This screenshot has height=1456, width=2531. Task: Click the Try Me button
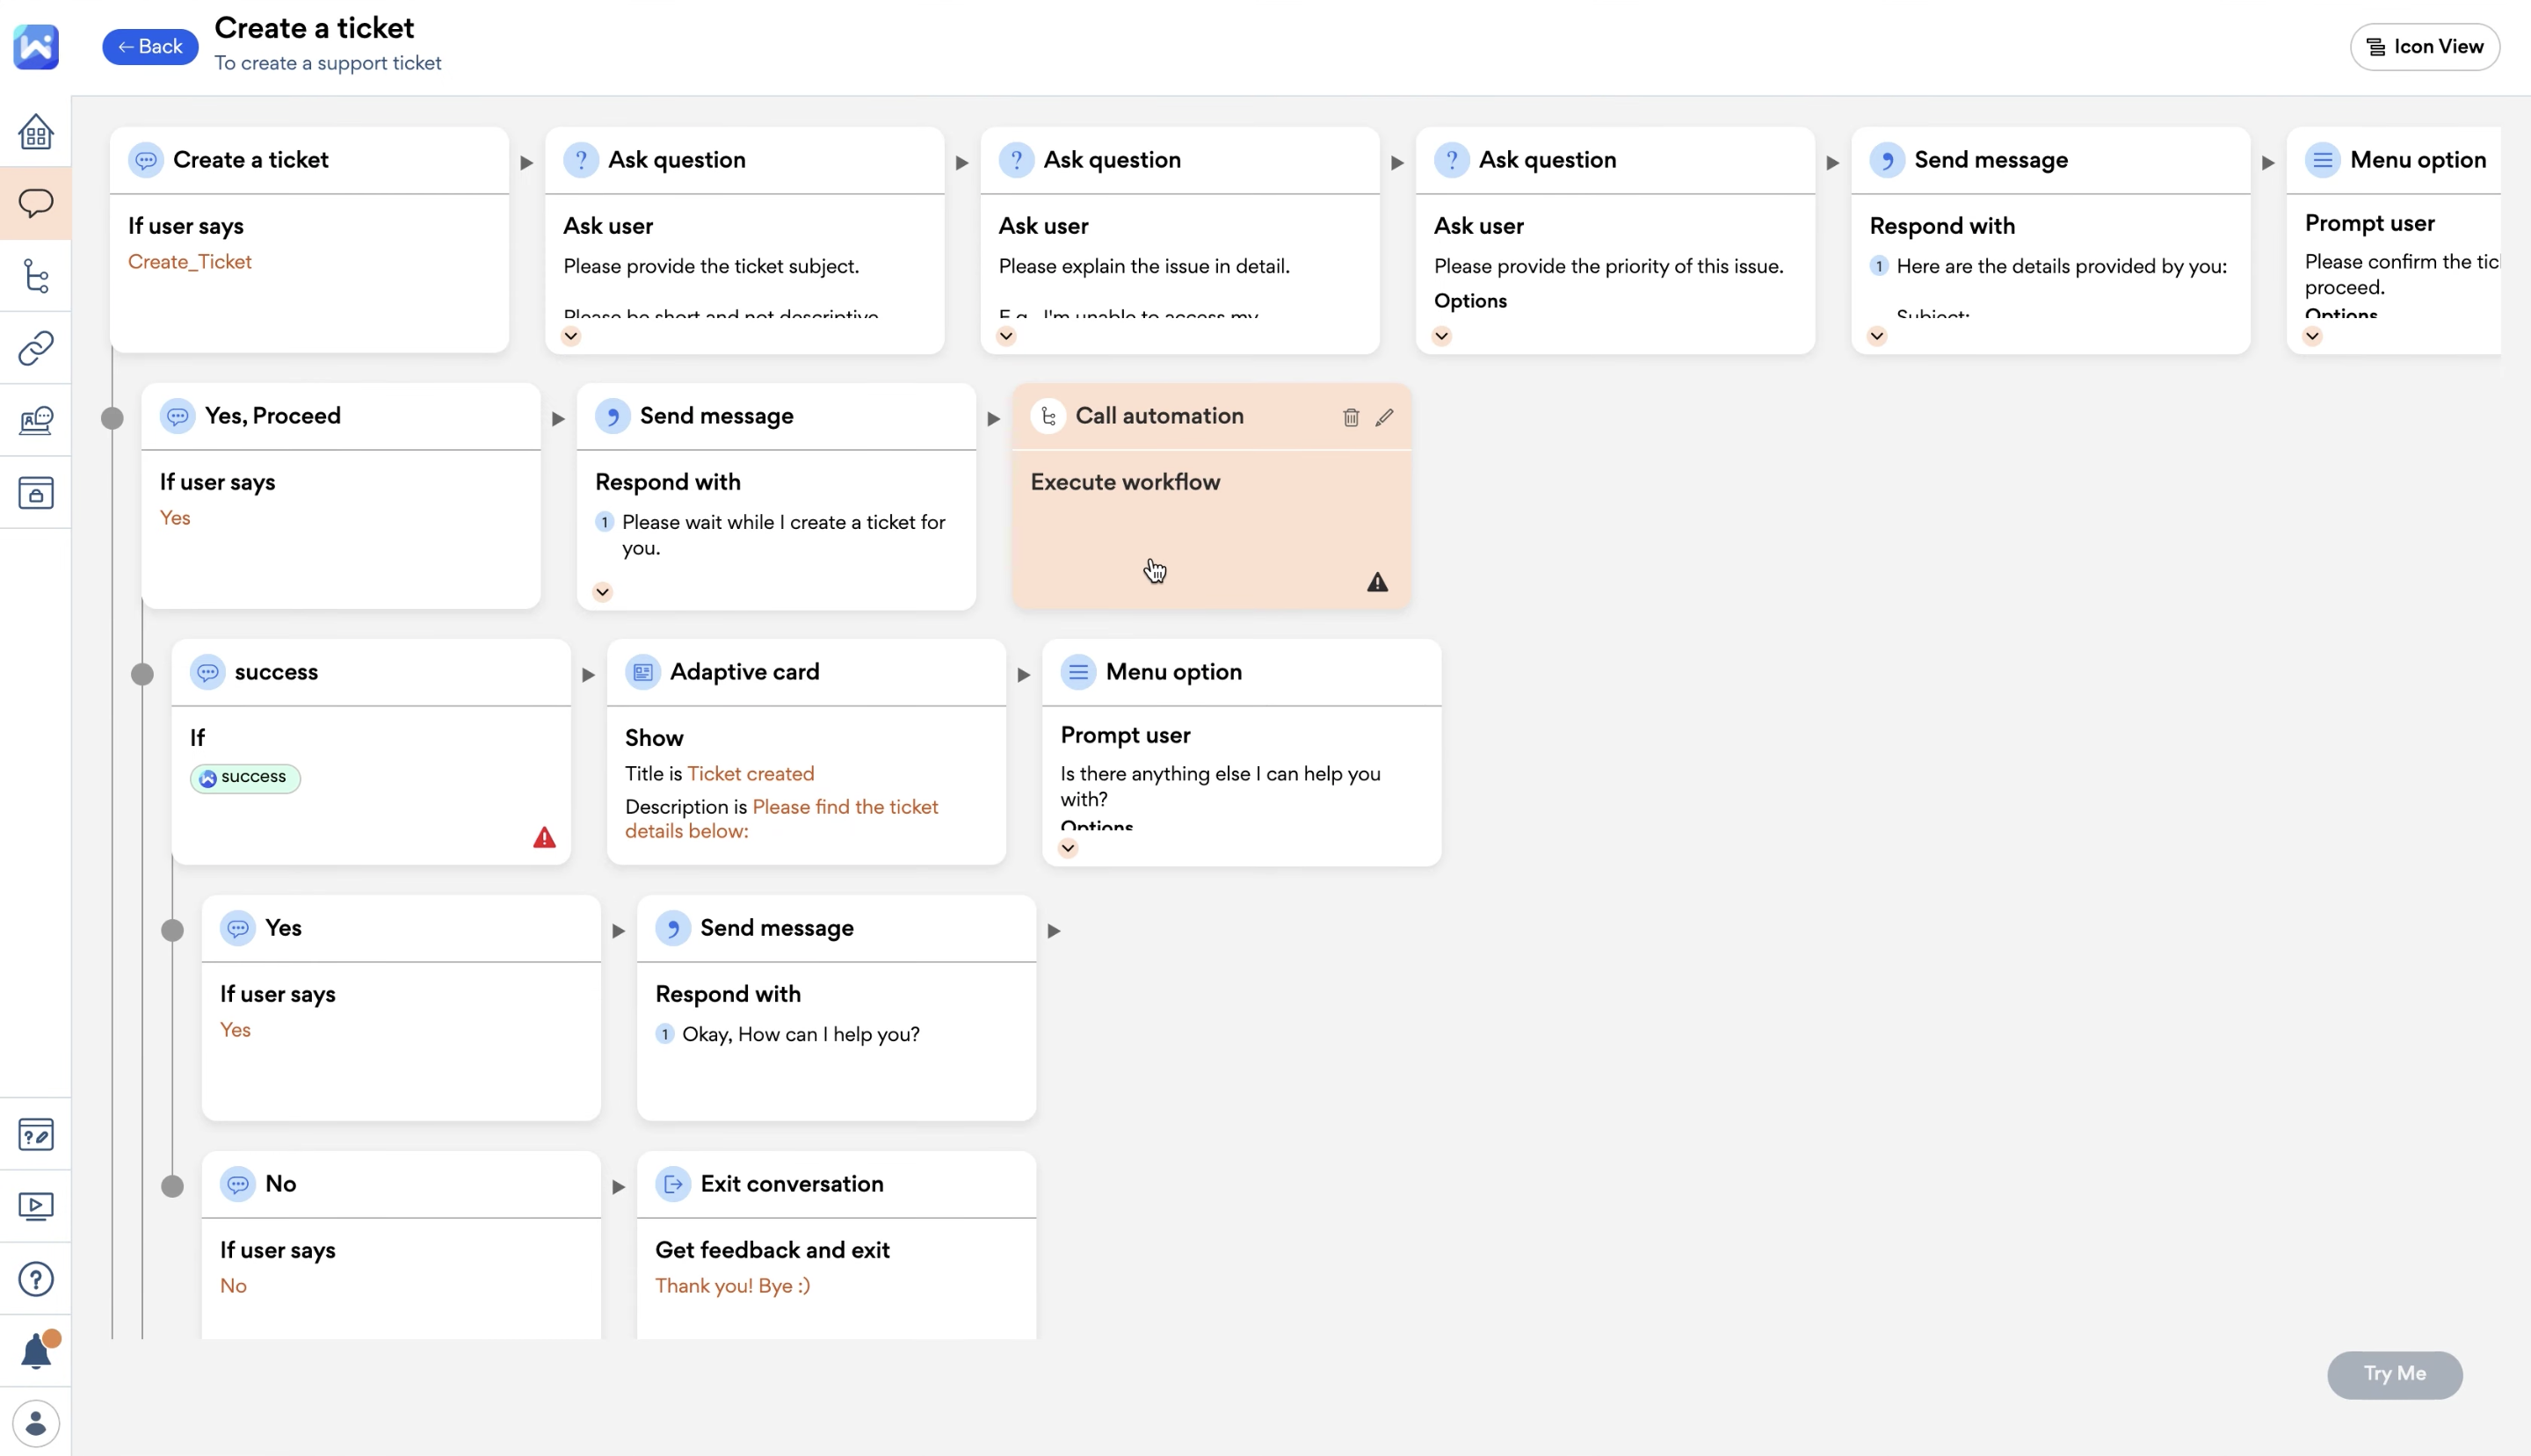pos(2394,1374)
